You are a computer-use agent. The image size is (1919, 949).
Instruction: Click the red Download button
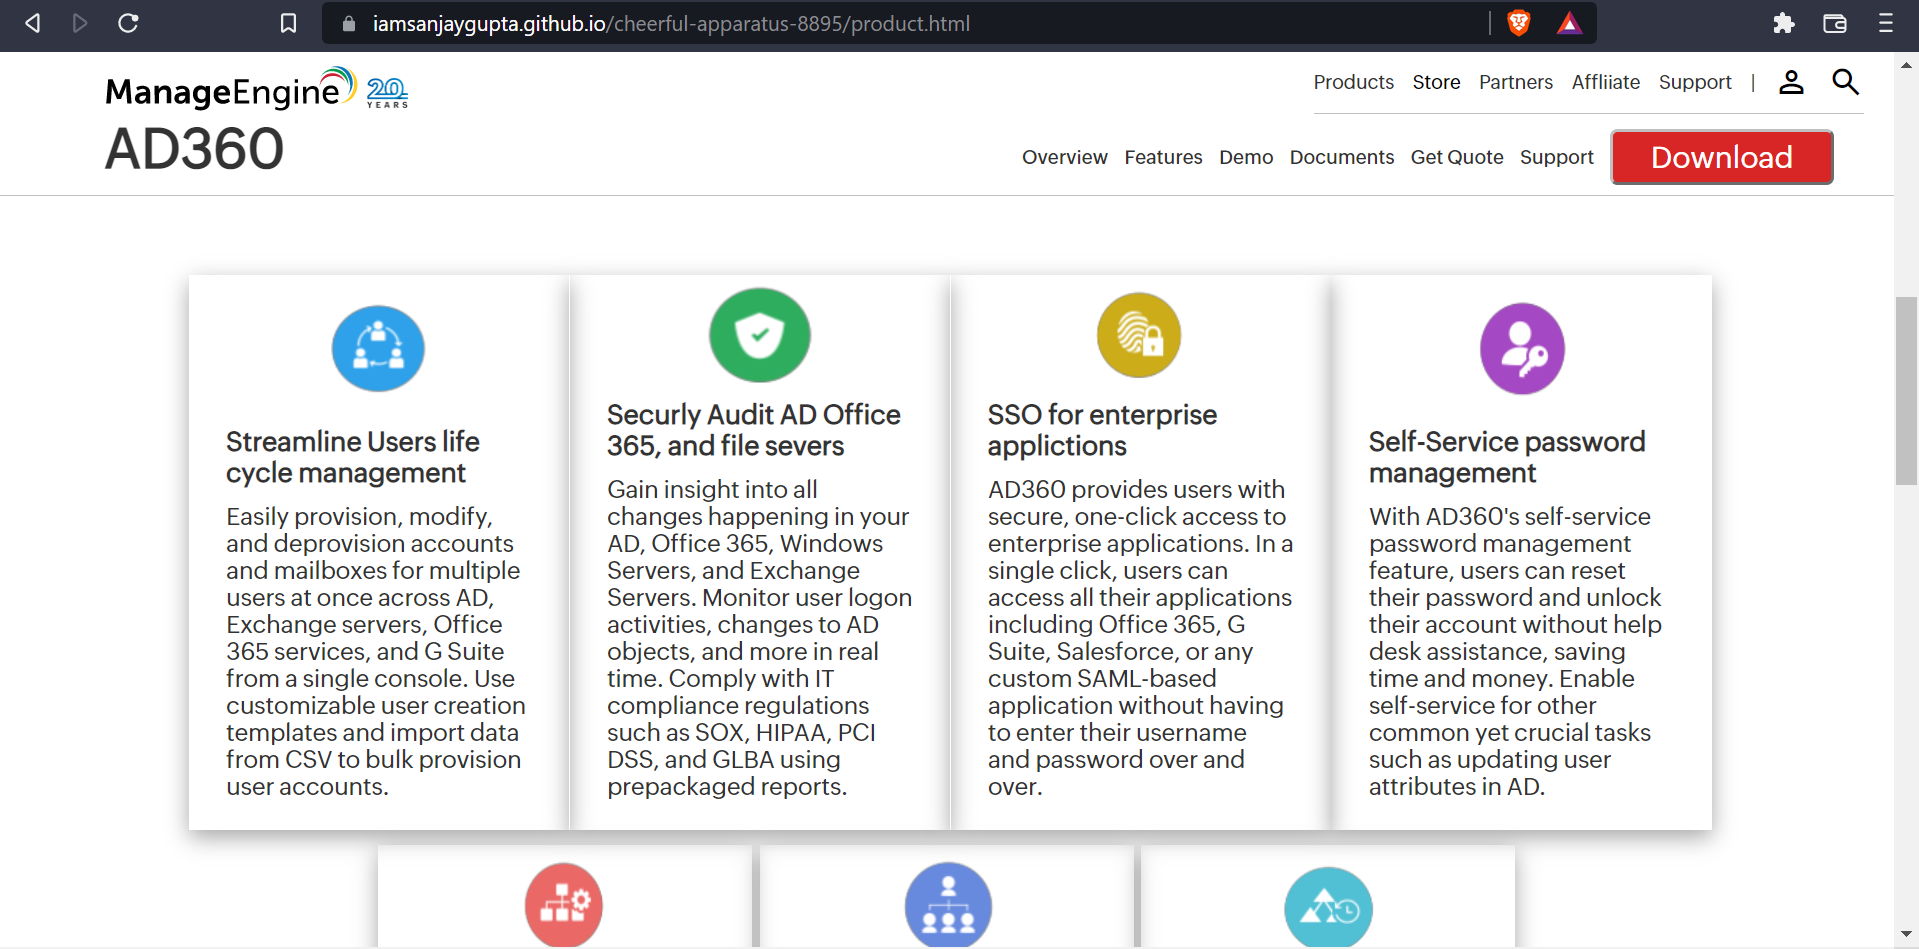coord(1721,157)
